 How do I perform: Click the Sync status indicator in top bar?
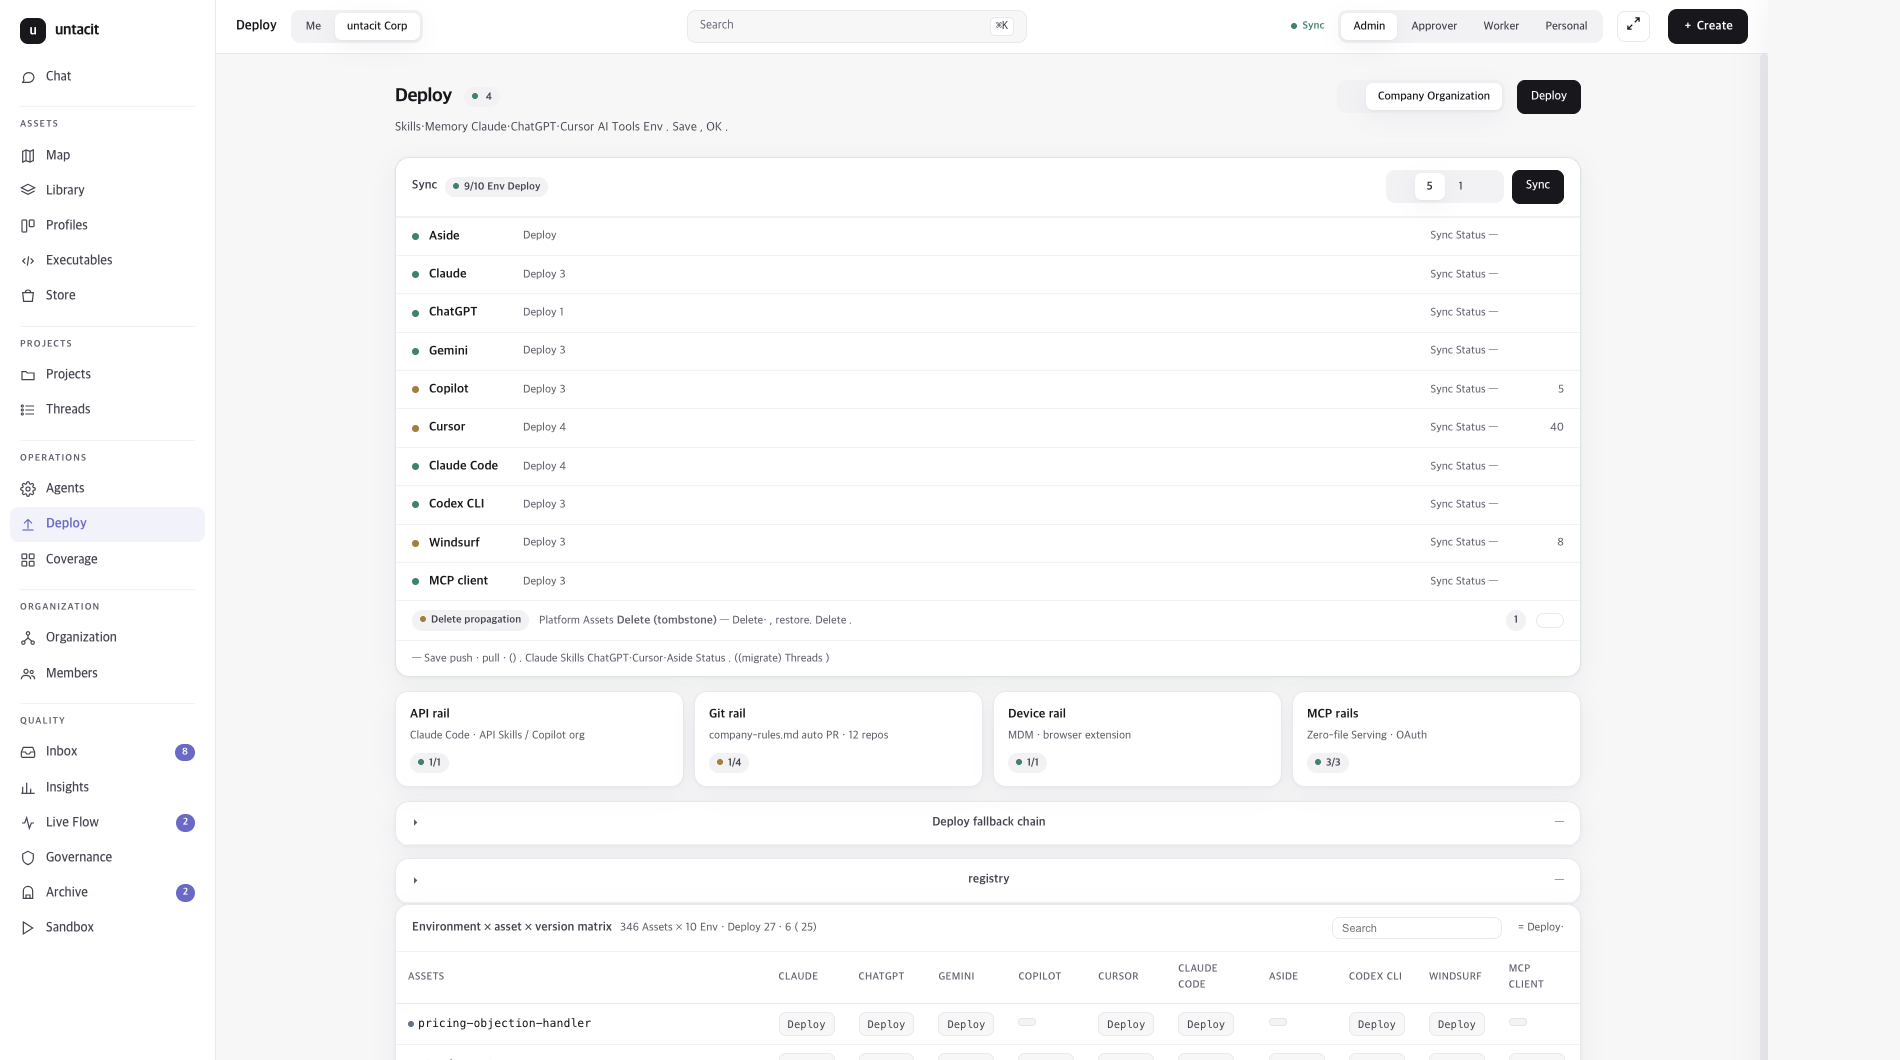(x=1307, y=26)
